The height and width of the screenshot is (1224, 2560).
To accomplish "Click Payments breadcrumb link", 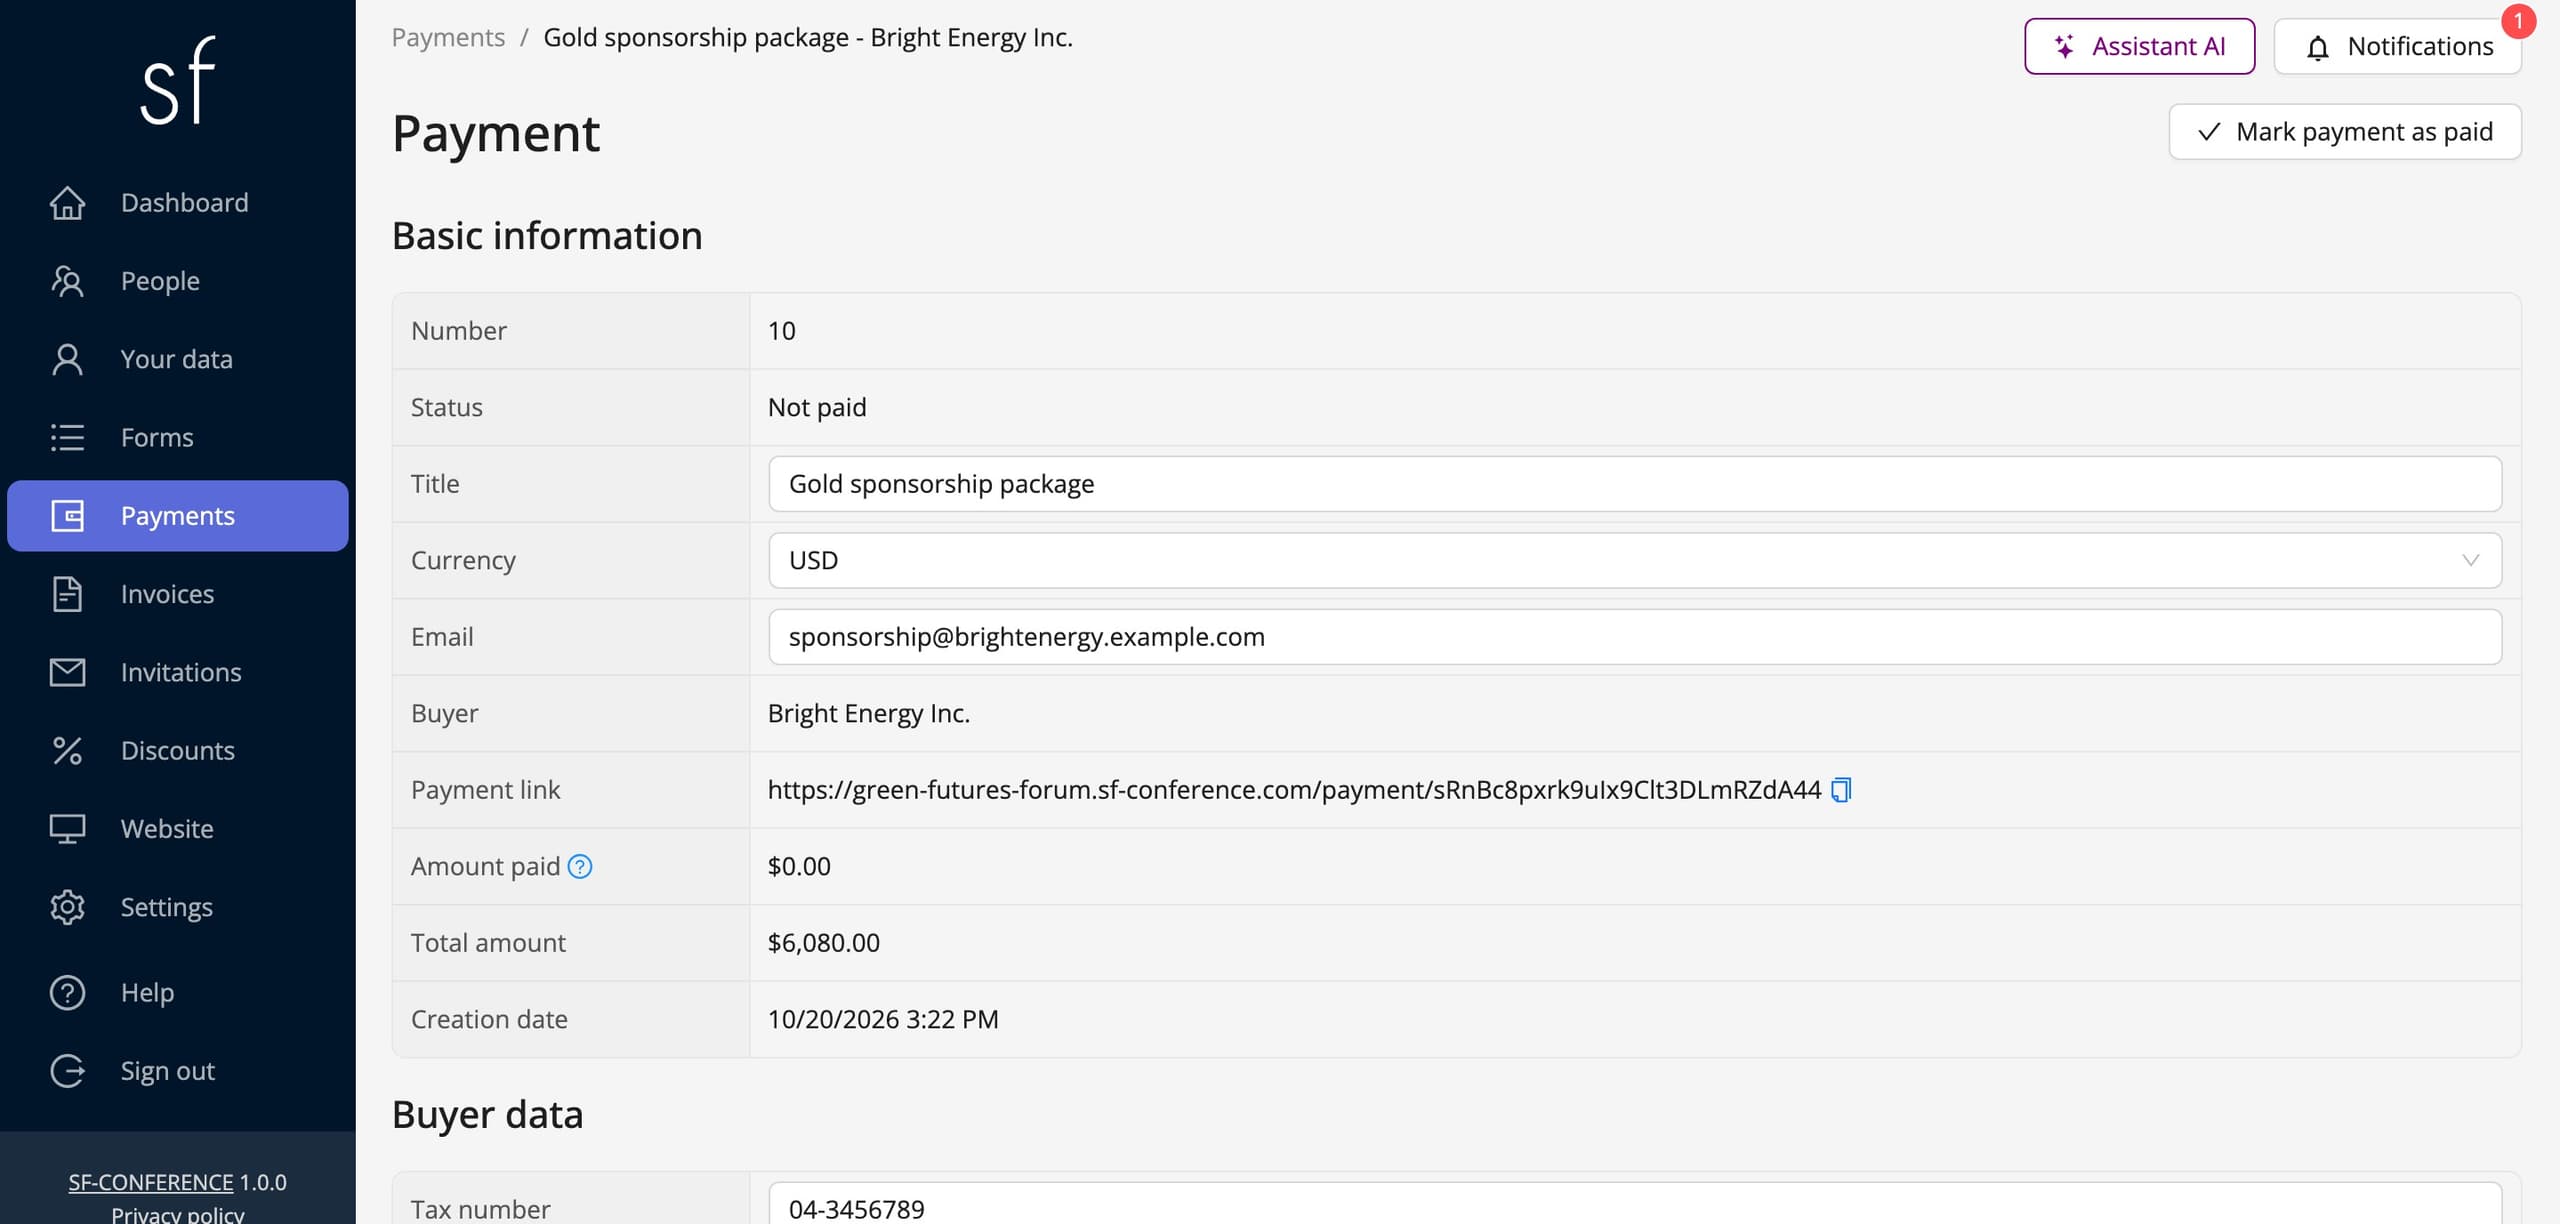I will click(x=448, y=37).
